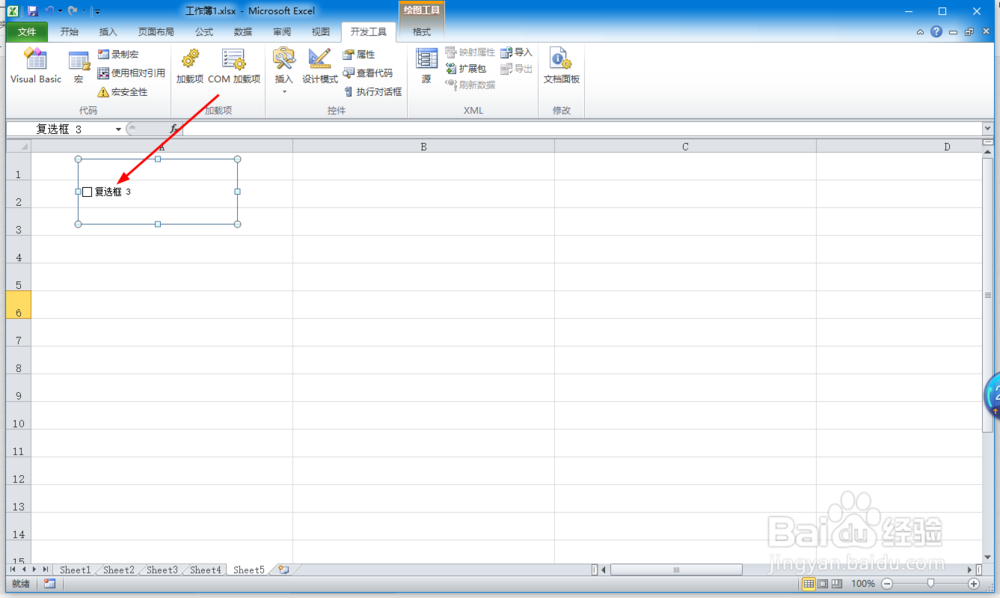Open the Document Panel (文档面板)
Screen dimensions: 1000x598
pyautogui.click(x=561, y=66)
